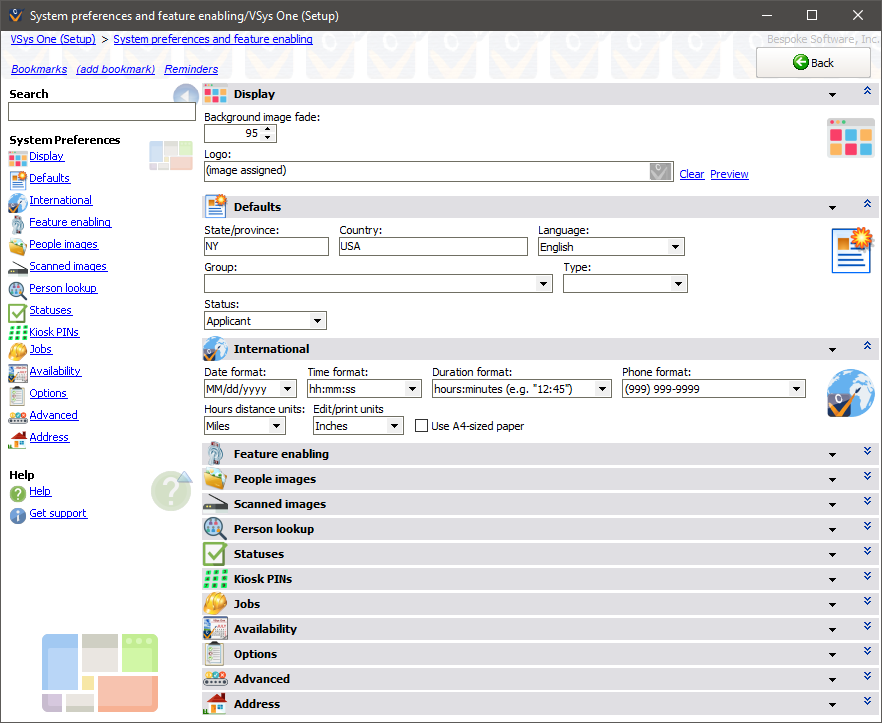This screenshot has height=723, width=882.
Task: Click the People images folder icon
Action: click(x=18, y=244)
